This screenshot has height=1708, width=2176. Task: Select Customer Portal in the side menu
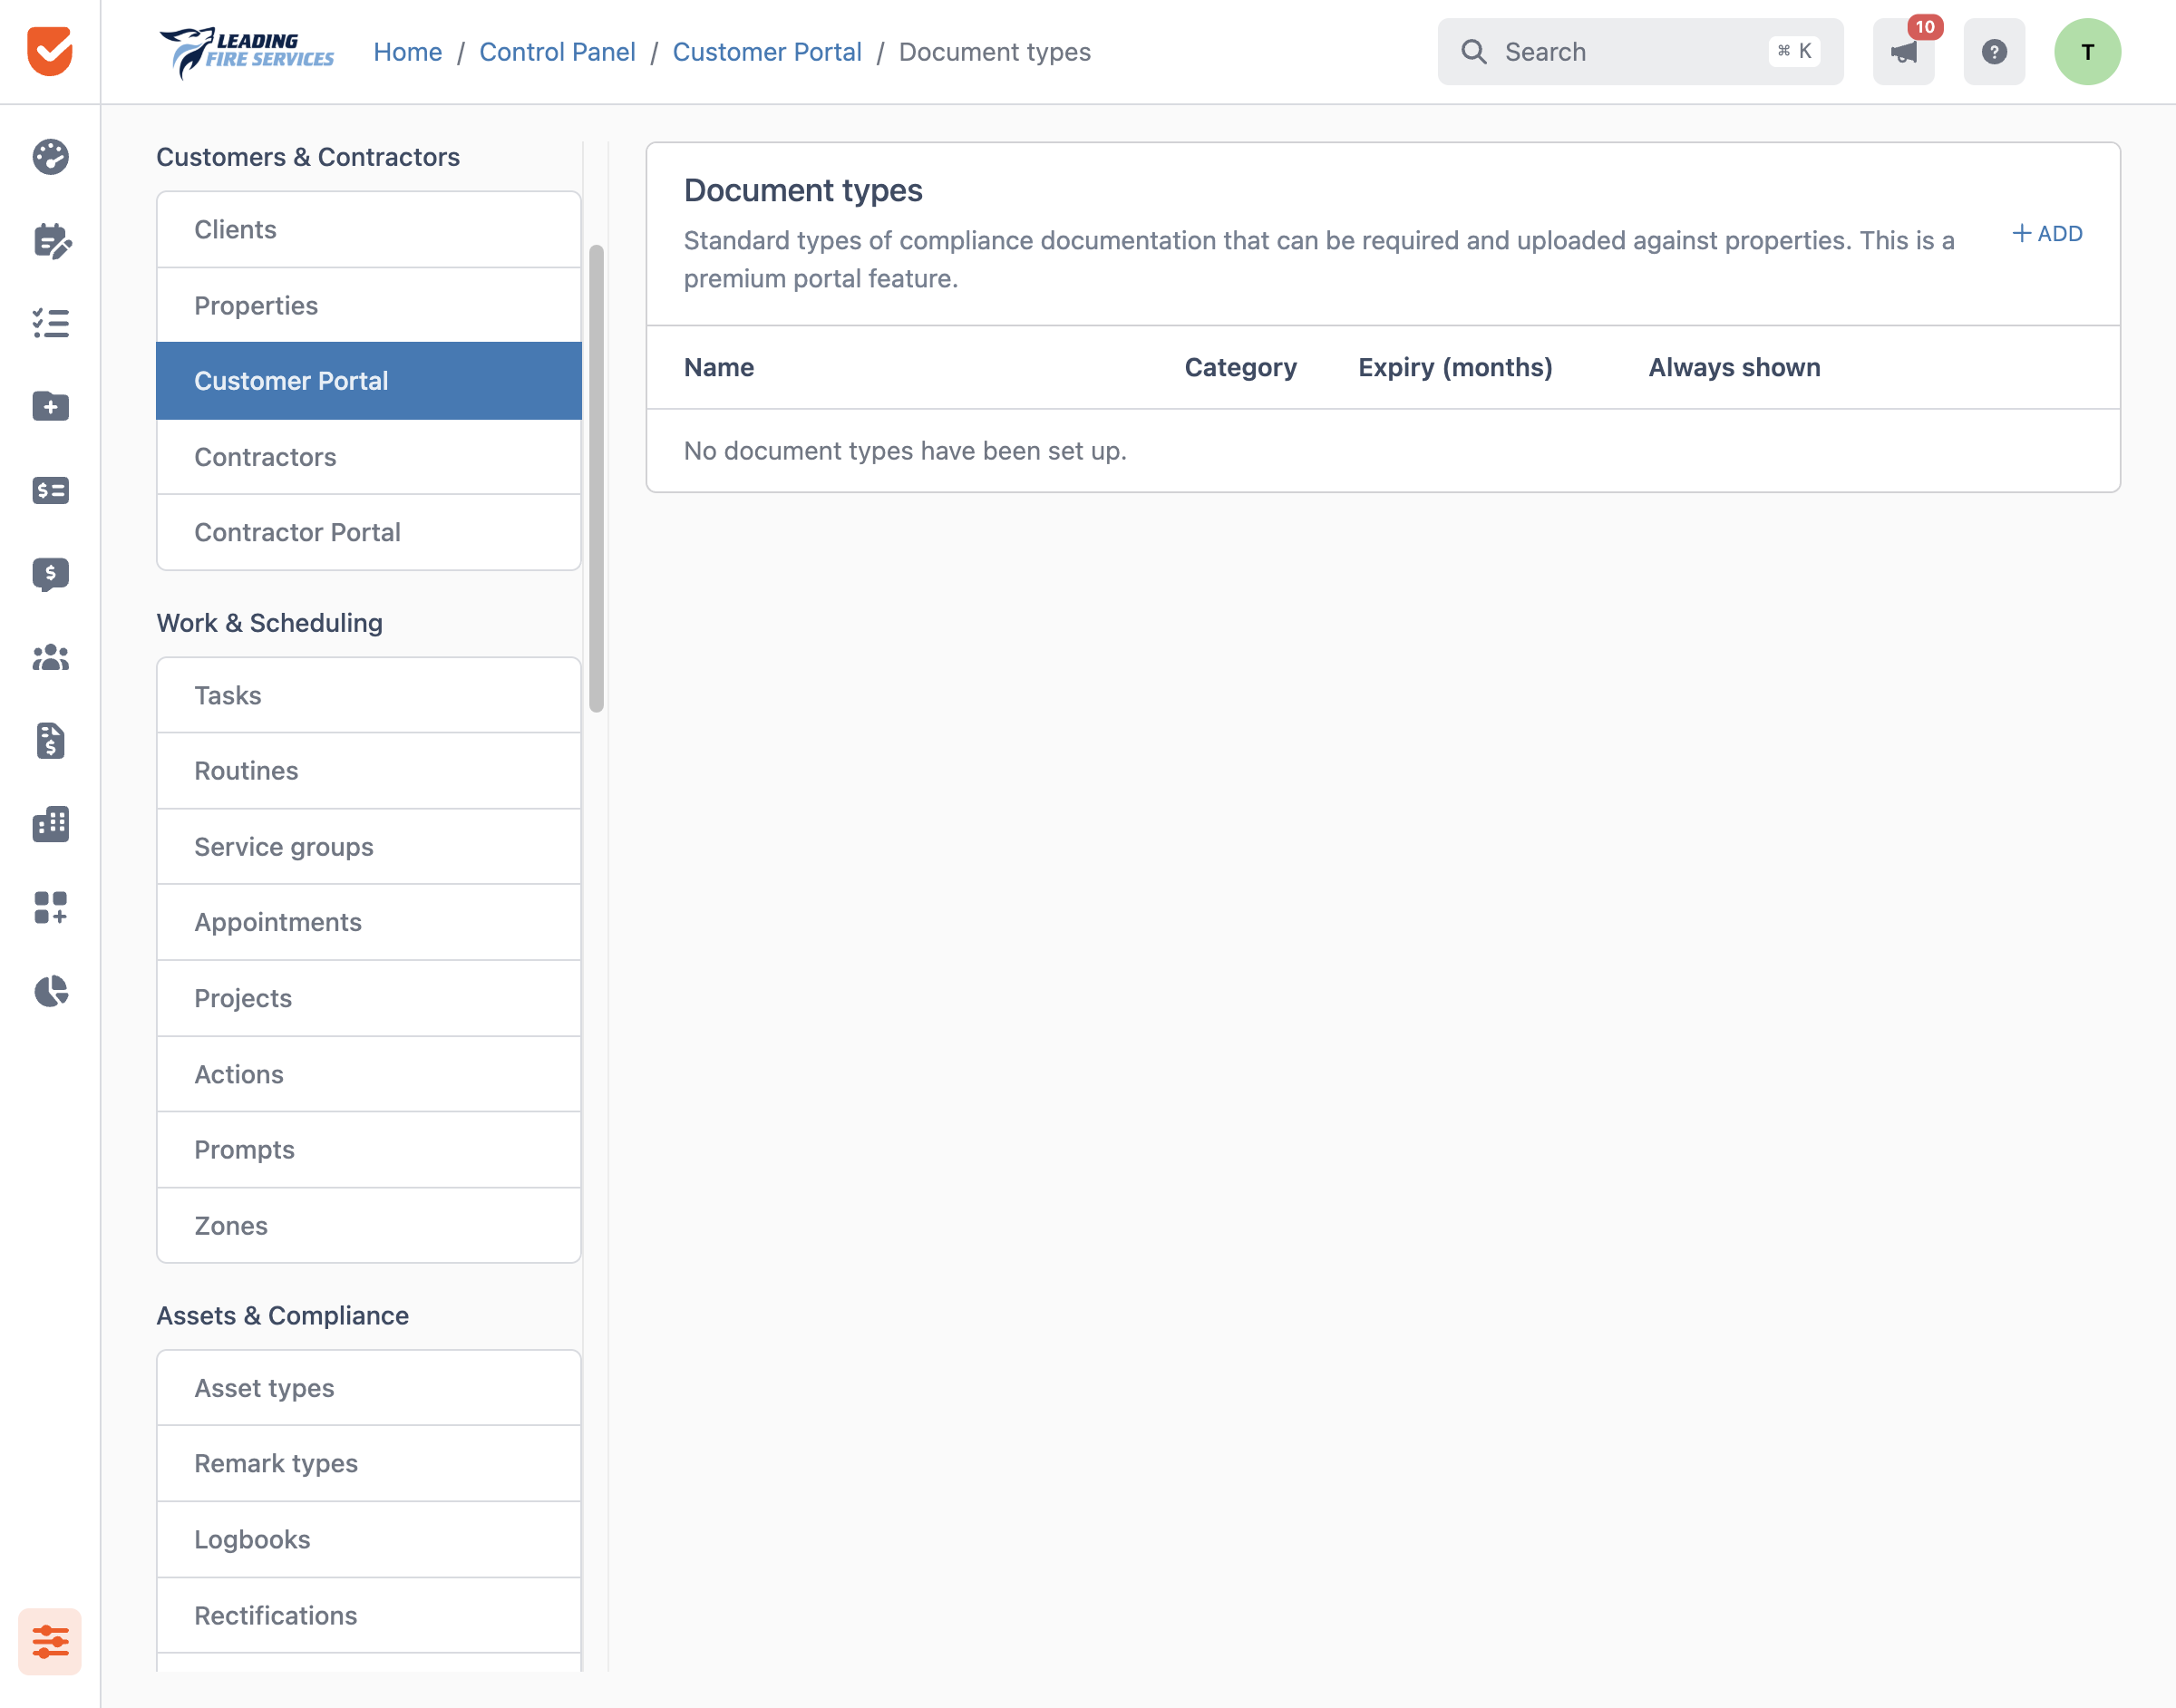tap(369, 381)
